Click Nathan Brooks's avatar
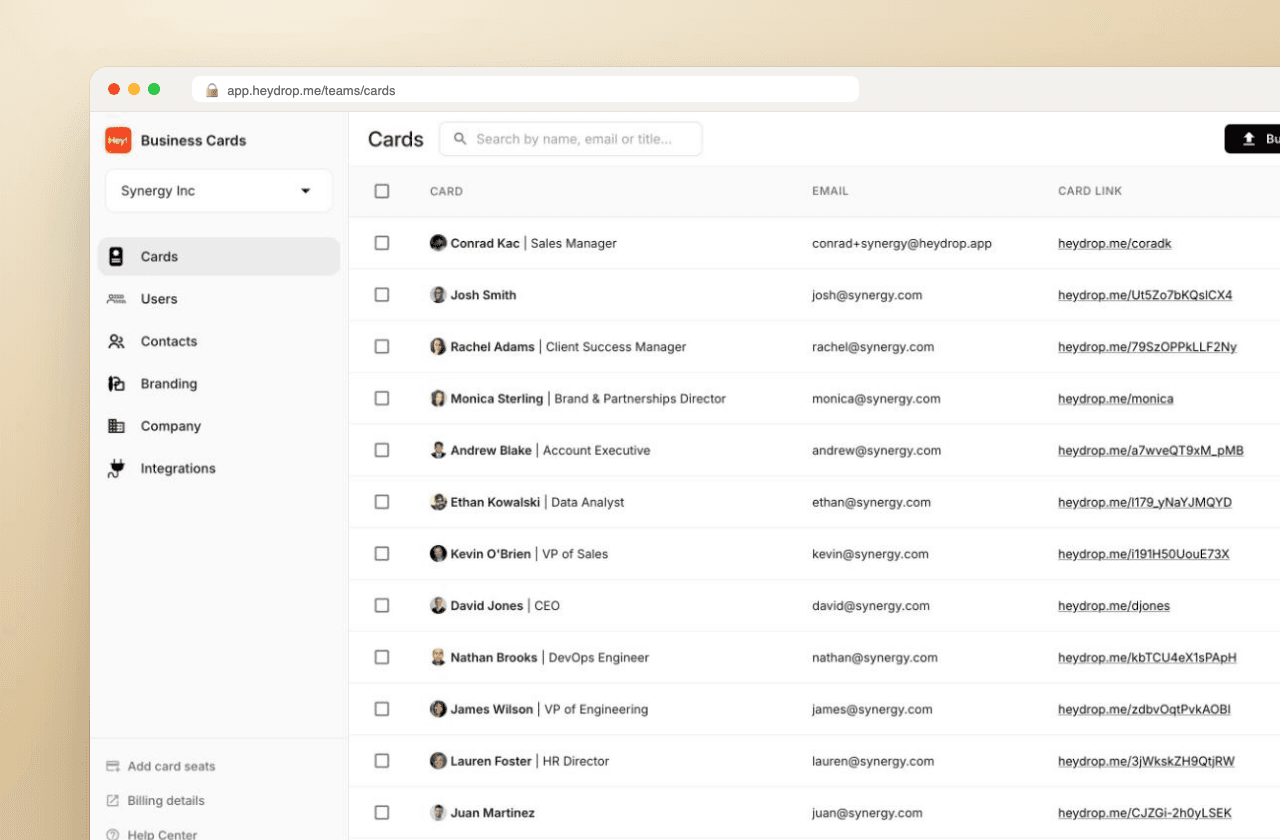This screenshot has height=840, width=1280. click(438, 658)
